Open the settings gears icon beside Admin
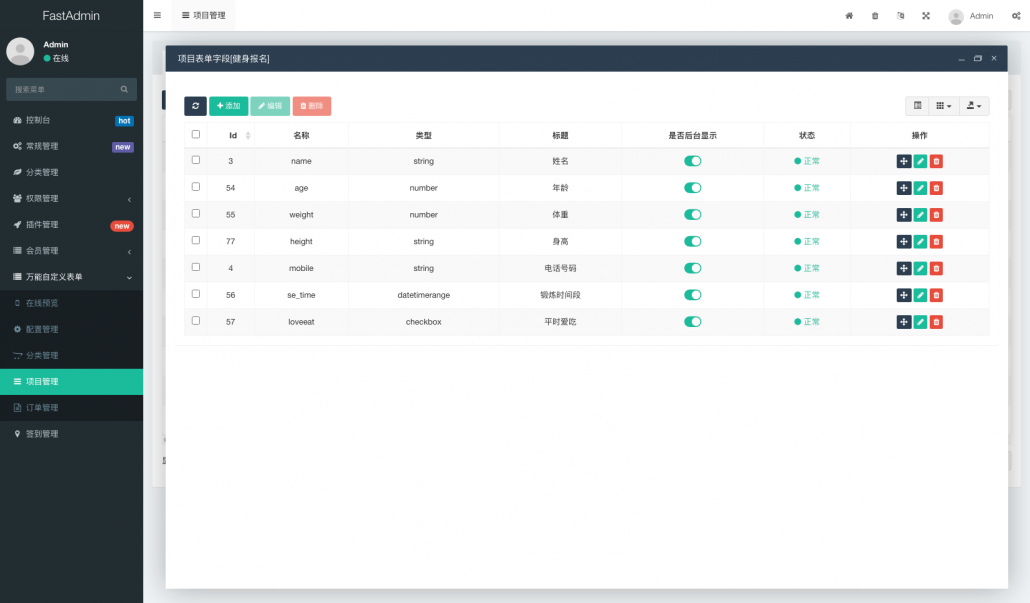Viewport: 1030px width, 603px height. click(1016, 16)
